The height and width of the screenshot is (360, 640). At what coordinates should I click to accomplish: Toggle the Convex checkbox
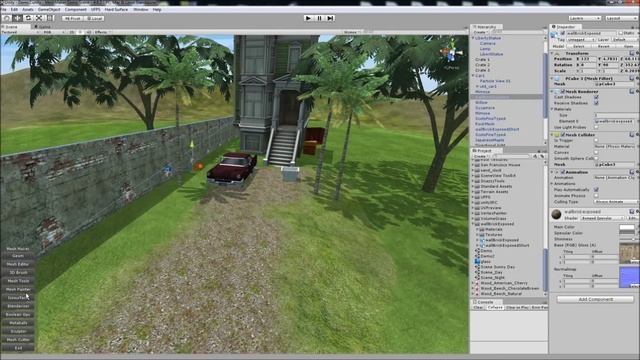596,152
